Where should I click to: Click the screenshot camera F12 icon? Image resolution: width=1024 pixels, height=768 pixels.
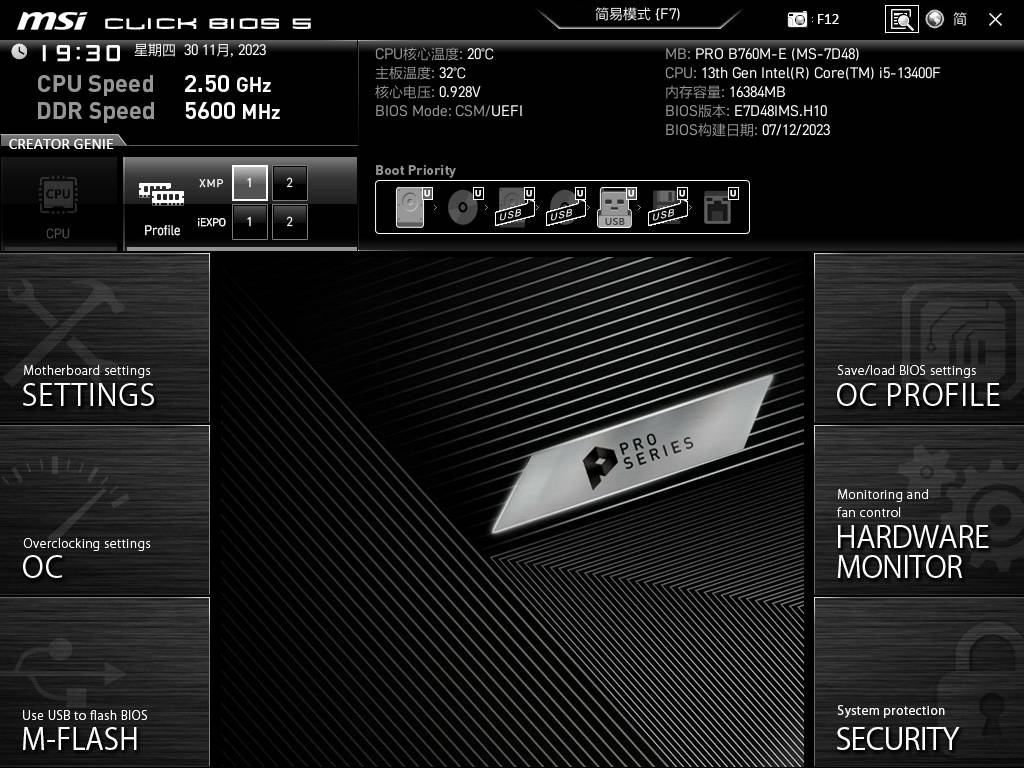pos(797,19)
